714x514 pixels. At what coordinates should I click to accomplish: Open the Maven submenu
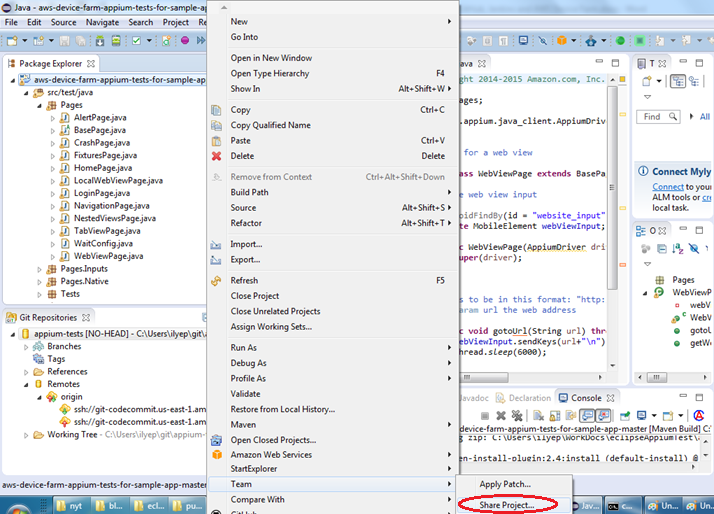pyautogui.click(x=332, y=424)
